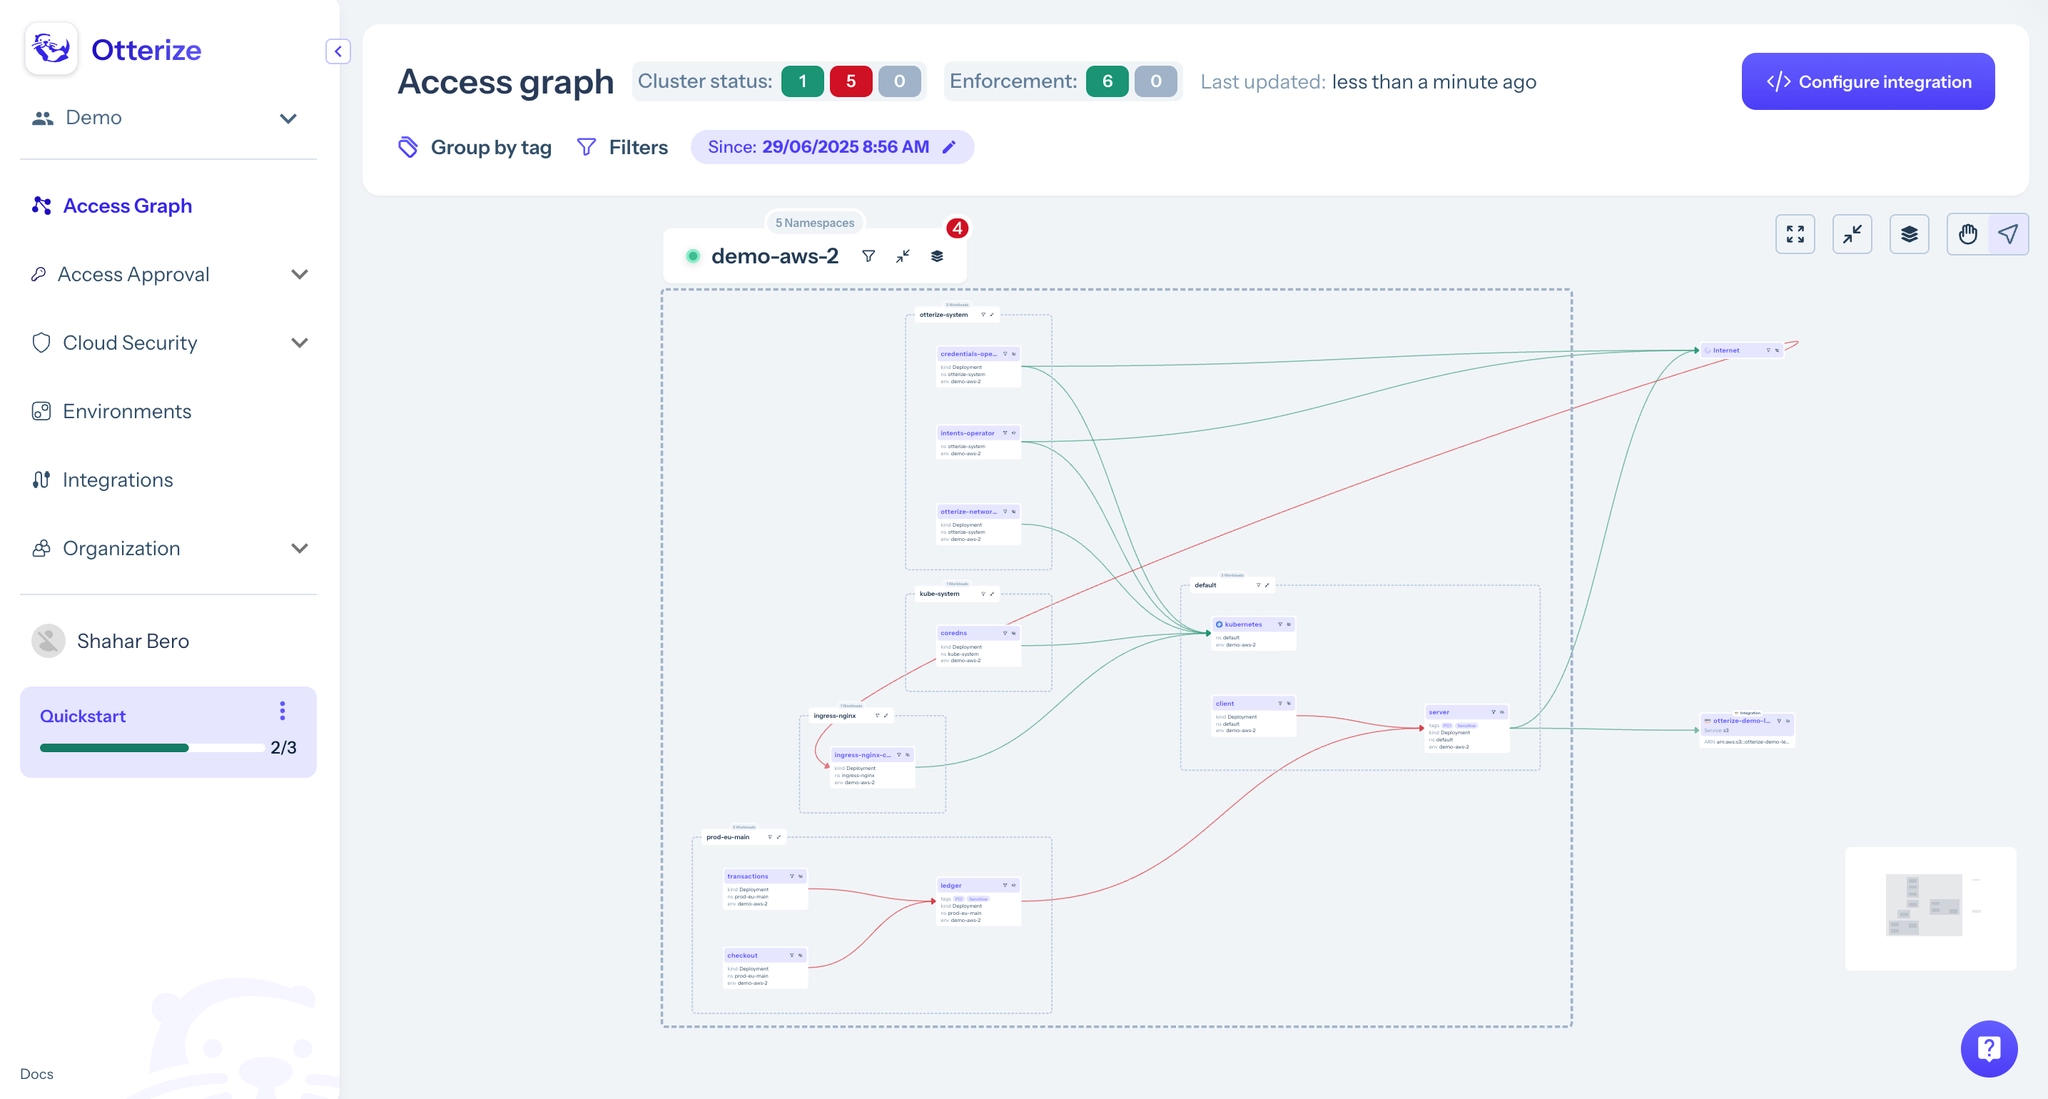The height and width of the screenshot is (1099, 2048).
Task: Expand the Demo organization dropdown
Action: pos(288,118)
